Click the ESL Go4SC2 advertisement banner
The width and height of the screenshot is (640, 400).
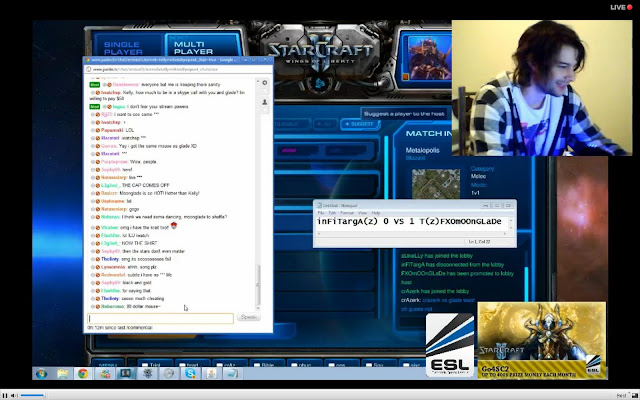[542, 340]
